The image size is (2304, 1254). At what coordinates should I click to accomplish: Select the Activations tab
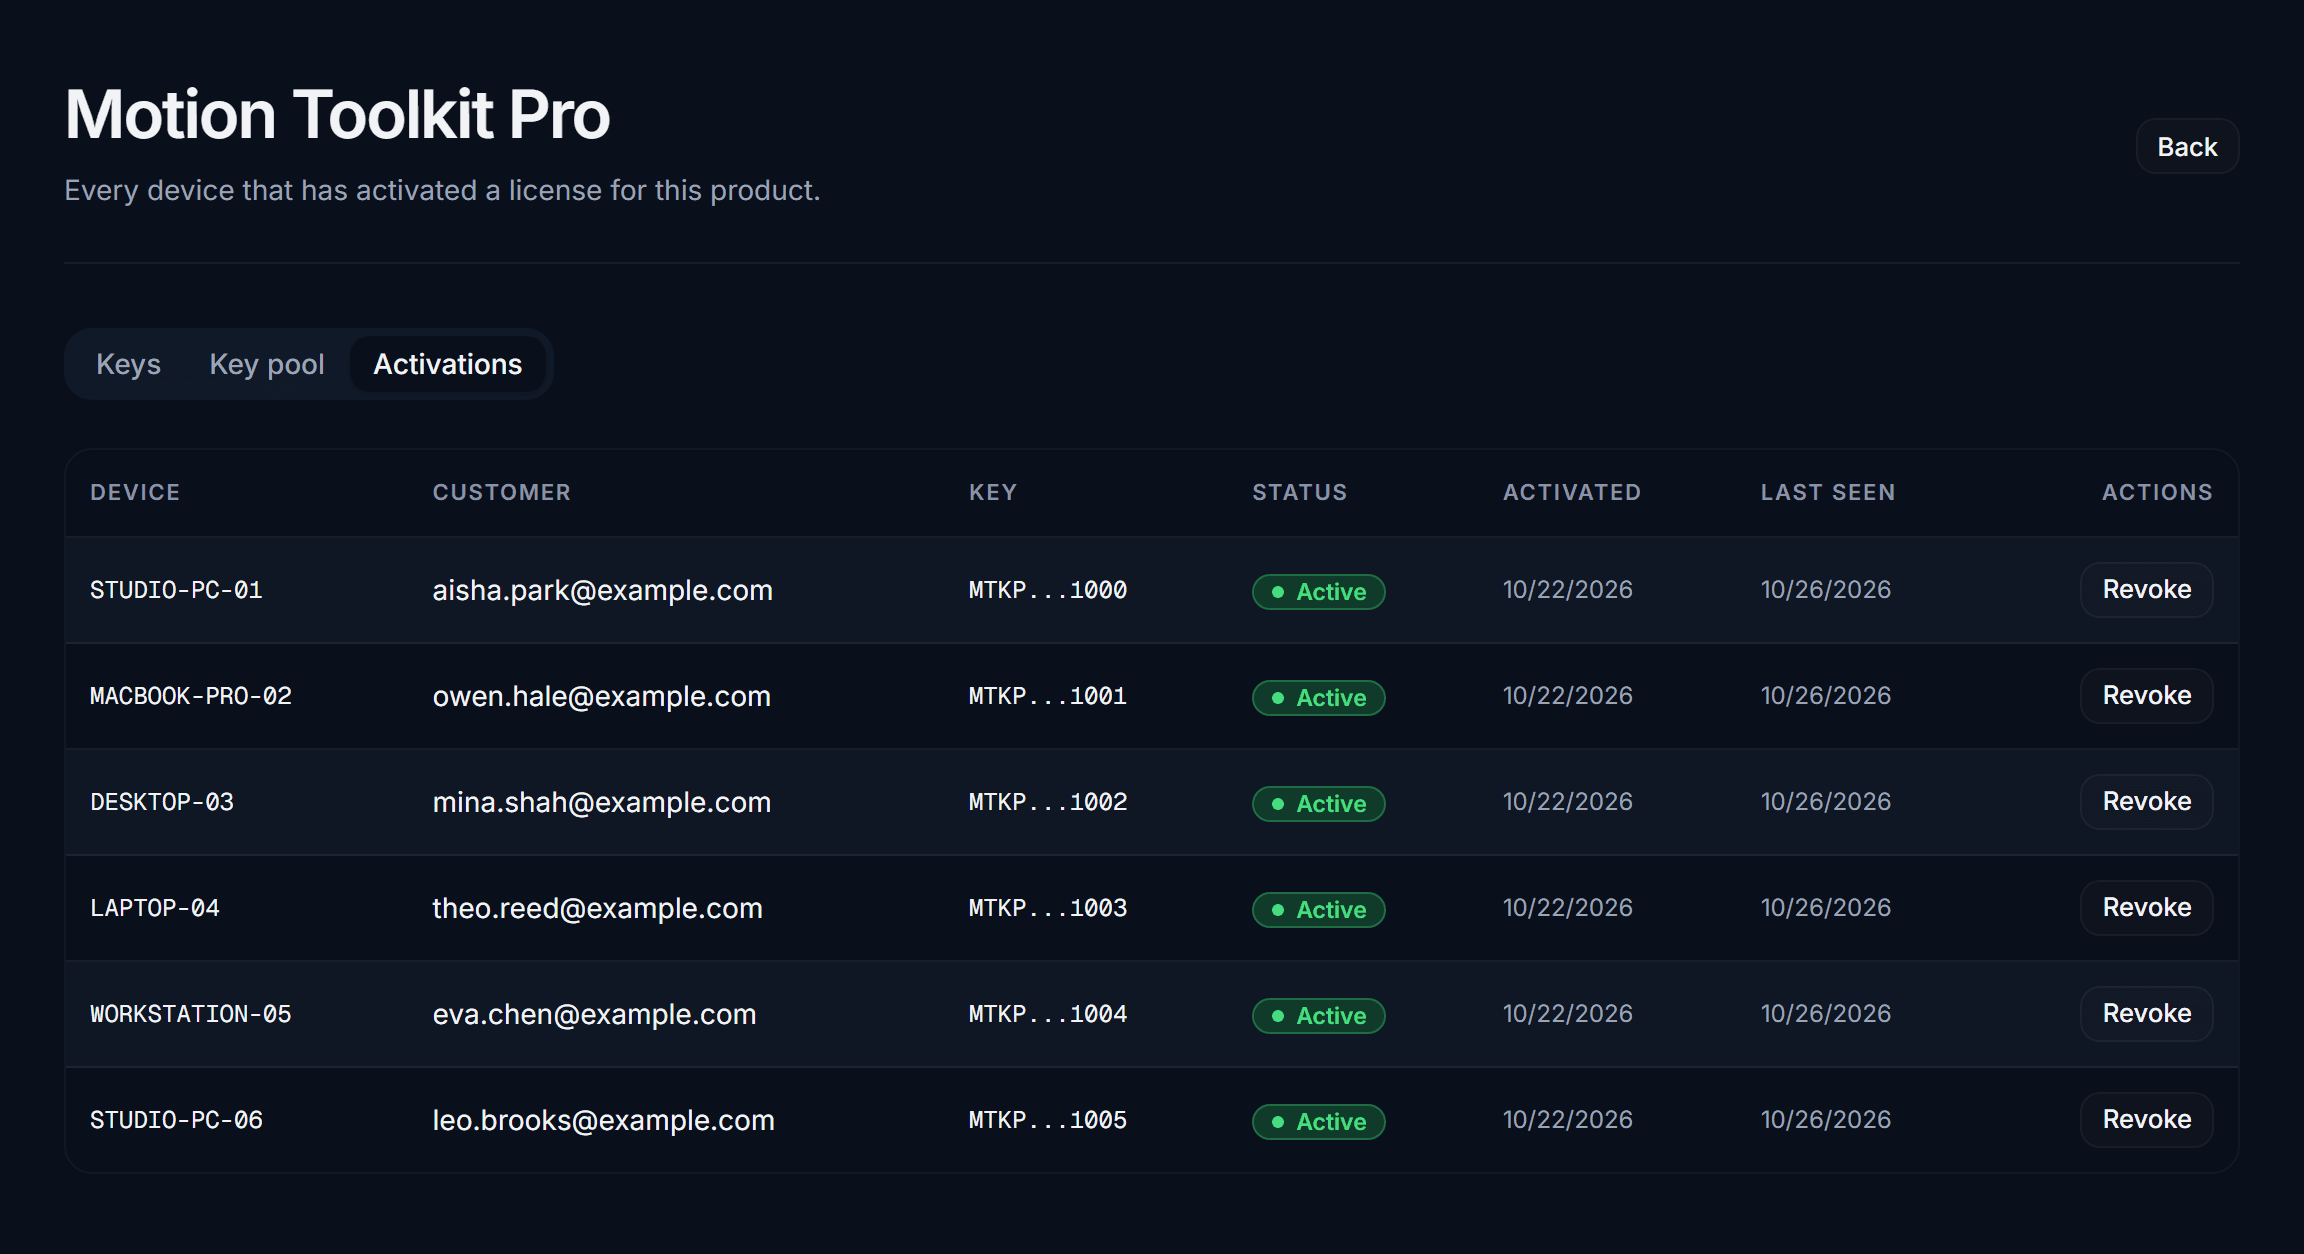(448, 364)
